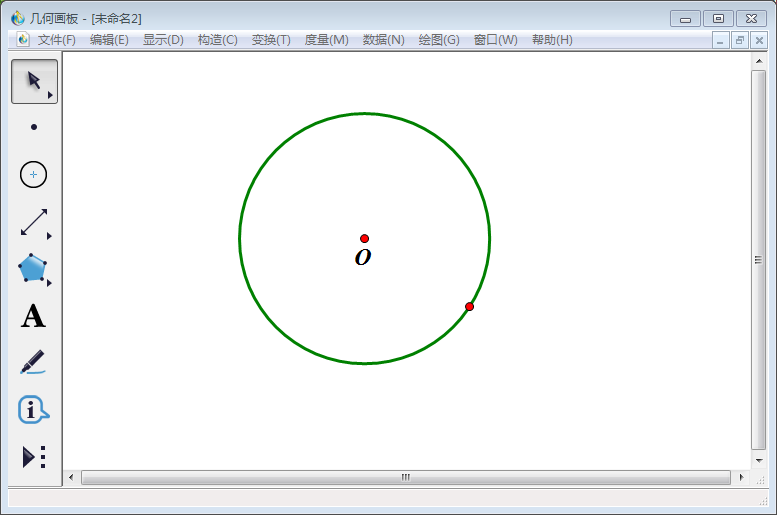
Task: Pick the Straightedge segment tool
Action: click(34, 222)
